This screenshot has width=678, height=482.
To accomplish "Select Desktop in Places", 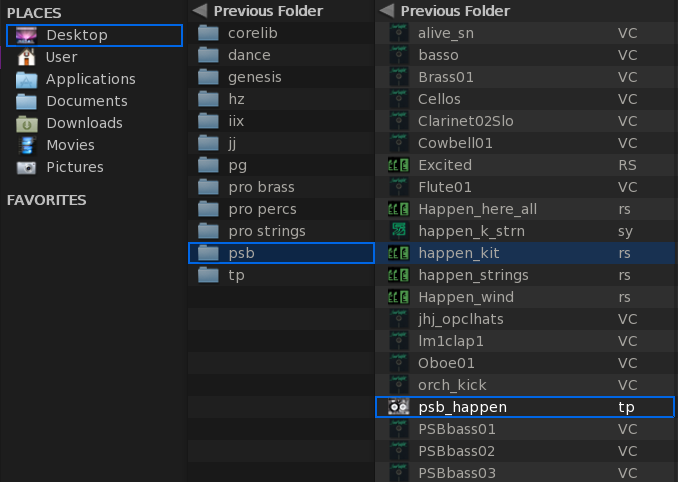I will [x=77, y=35].
